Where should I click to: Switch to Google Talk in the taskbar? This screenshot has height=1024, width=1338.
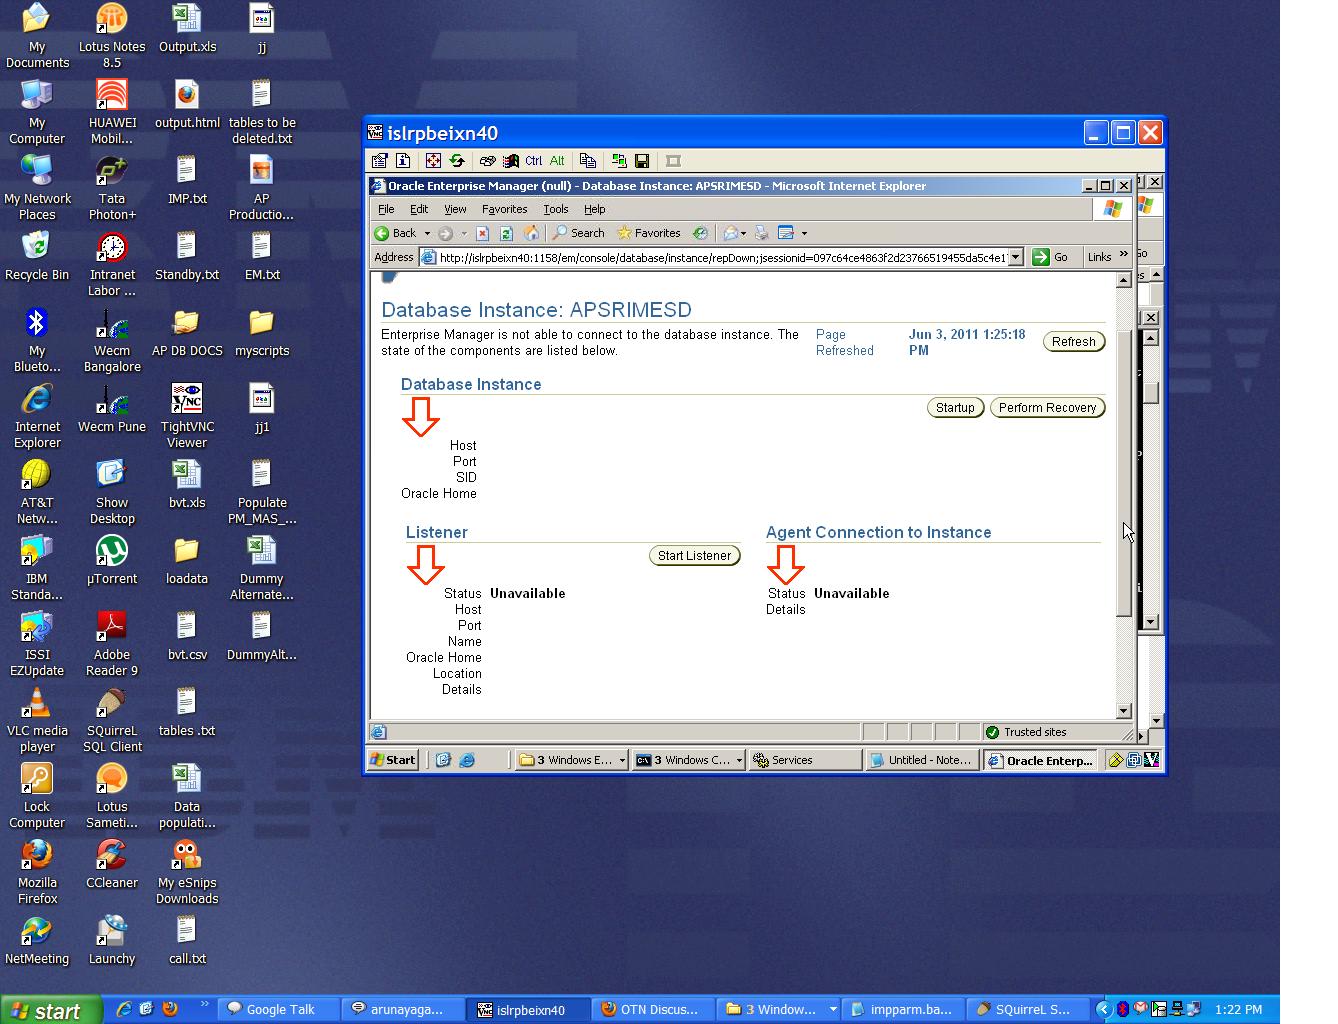coord(279,1009)
